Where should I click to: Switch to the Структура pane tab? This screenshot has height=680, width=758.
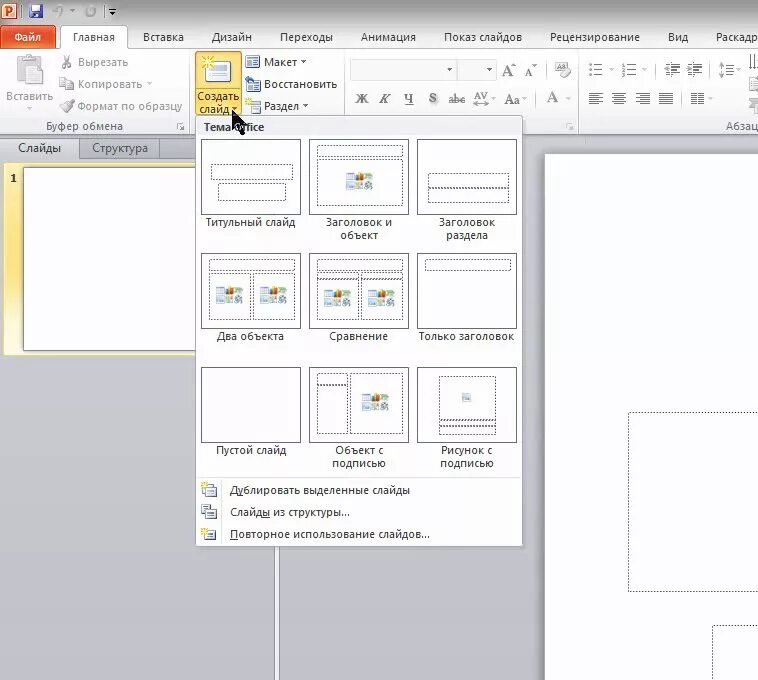(120, 148)
